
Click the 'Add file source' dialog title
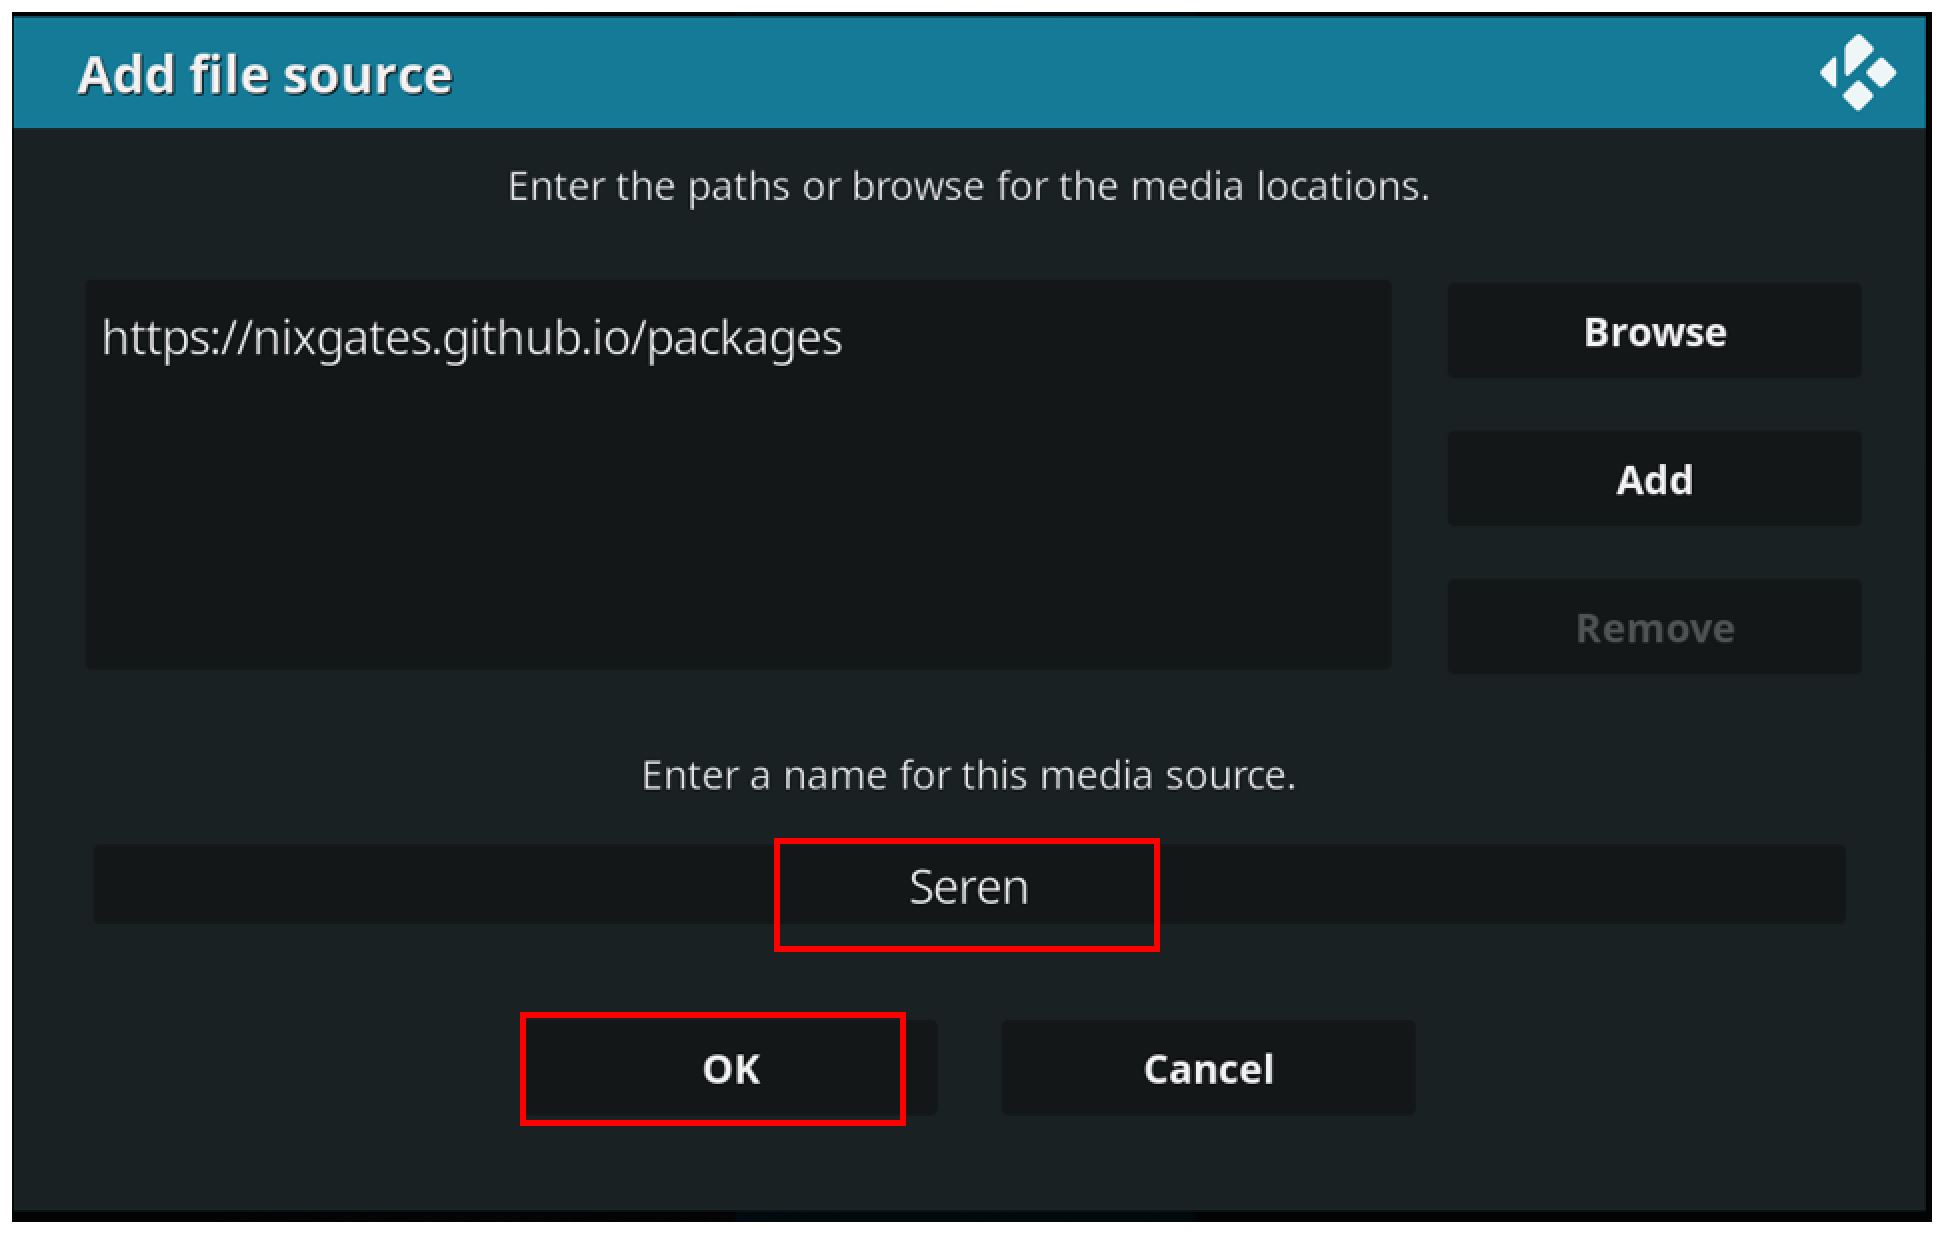click(x=265, y=75)
